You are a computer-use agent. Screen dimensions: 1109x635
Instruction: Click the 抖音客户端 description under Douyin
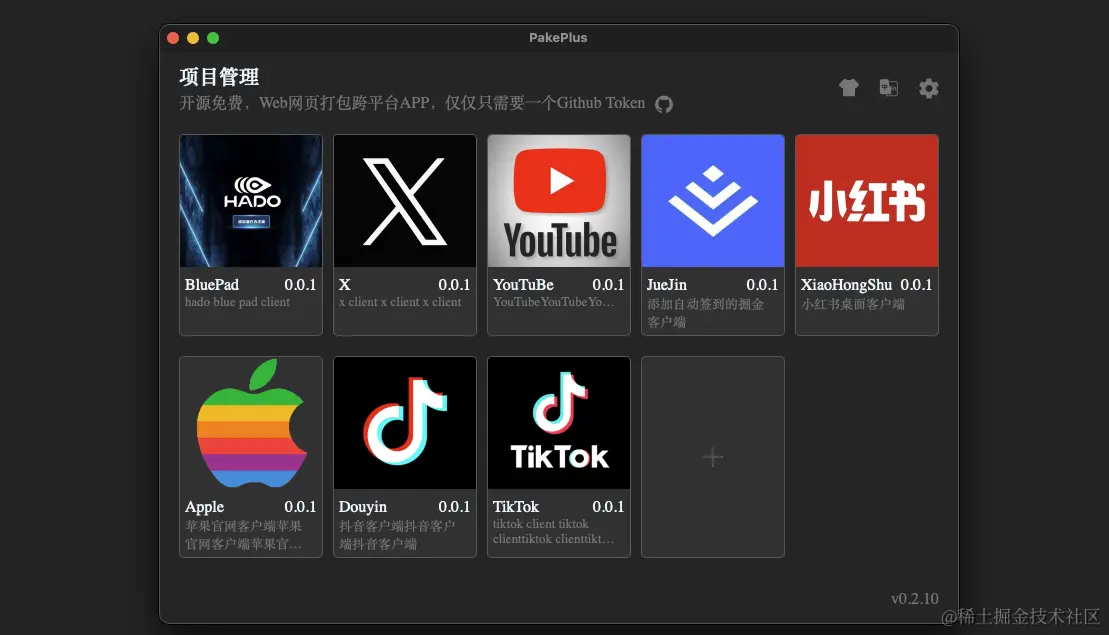coord(396,535)
